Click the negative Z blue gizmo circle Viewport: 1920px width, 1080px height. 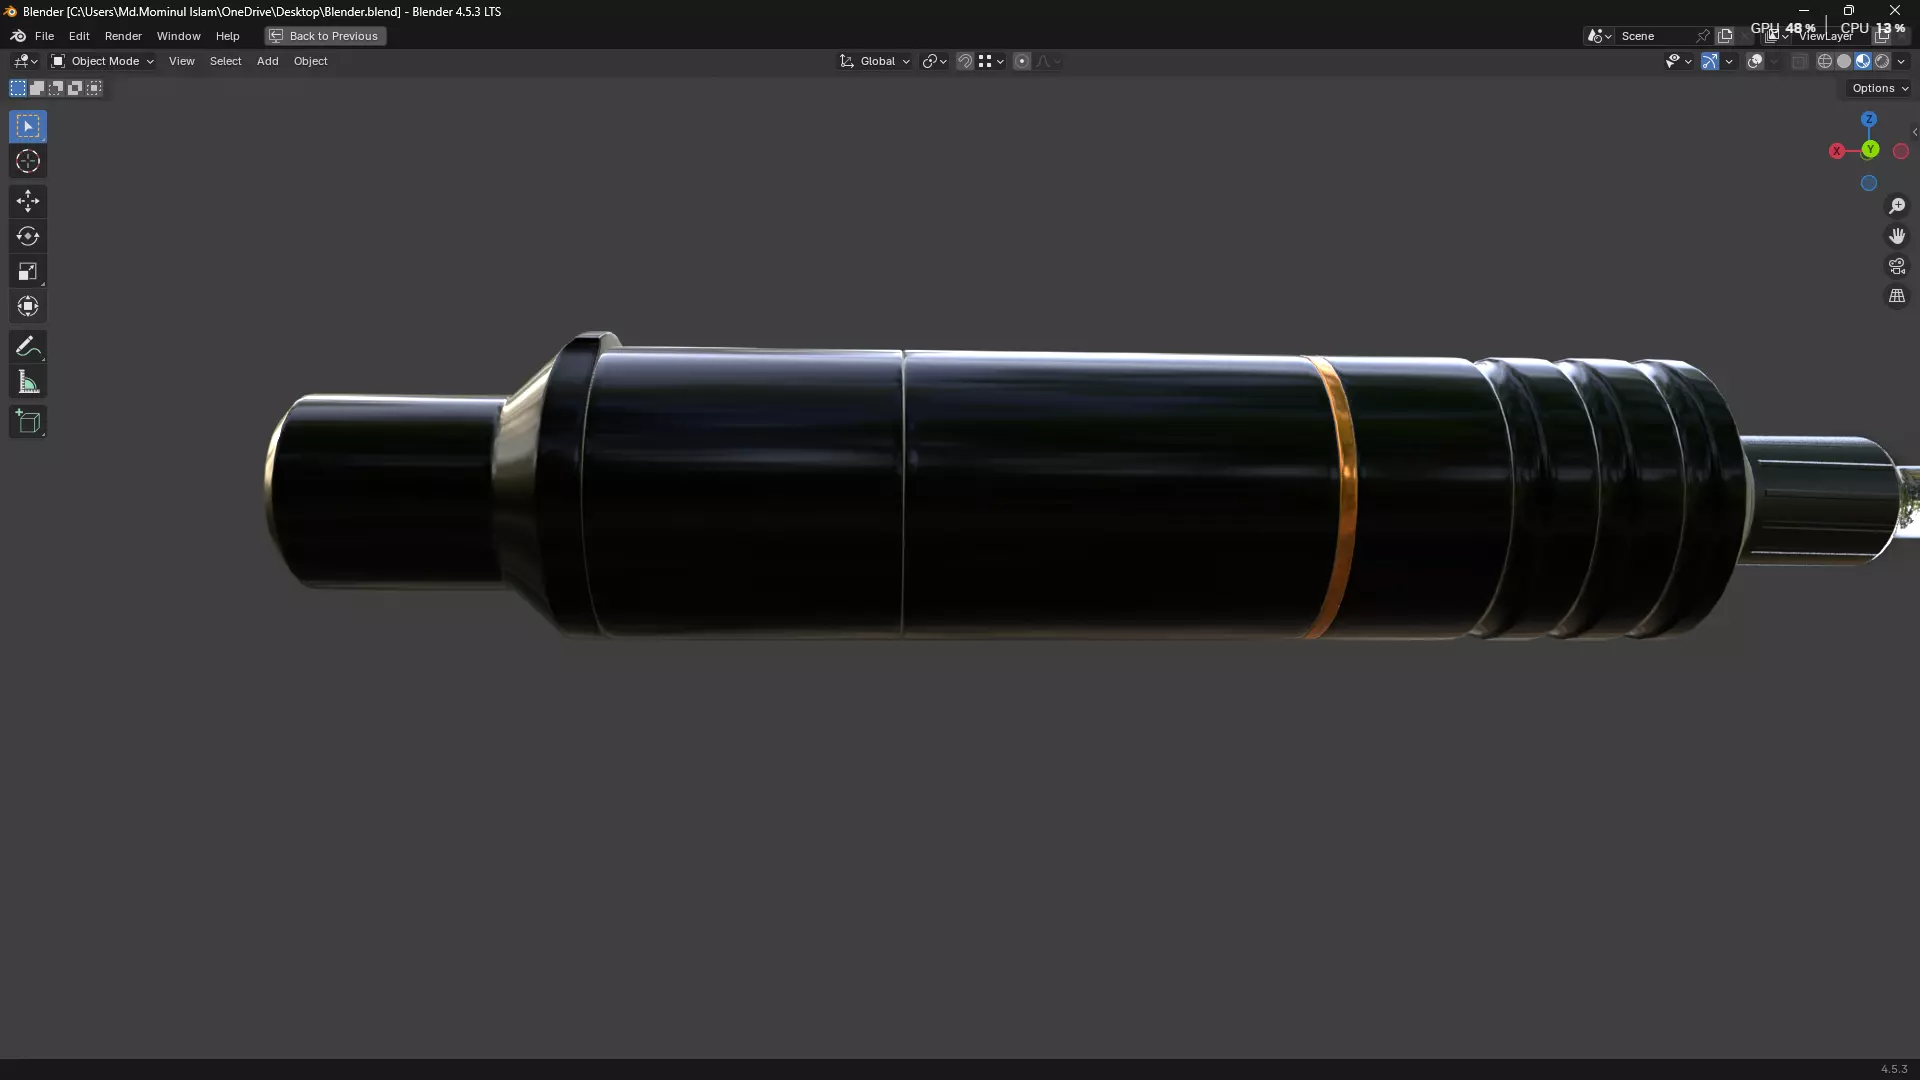[x=1869, y=183]
